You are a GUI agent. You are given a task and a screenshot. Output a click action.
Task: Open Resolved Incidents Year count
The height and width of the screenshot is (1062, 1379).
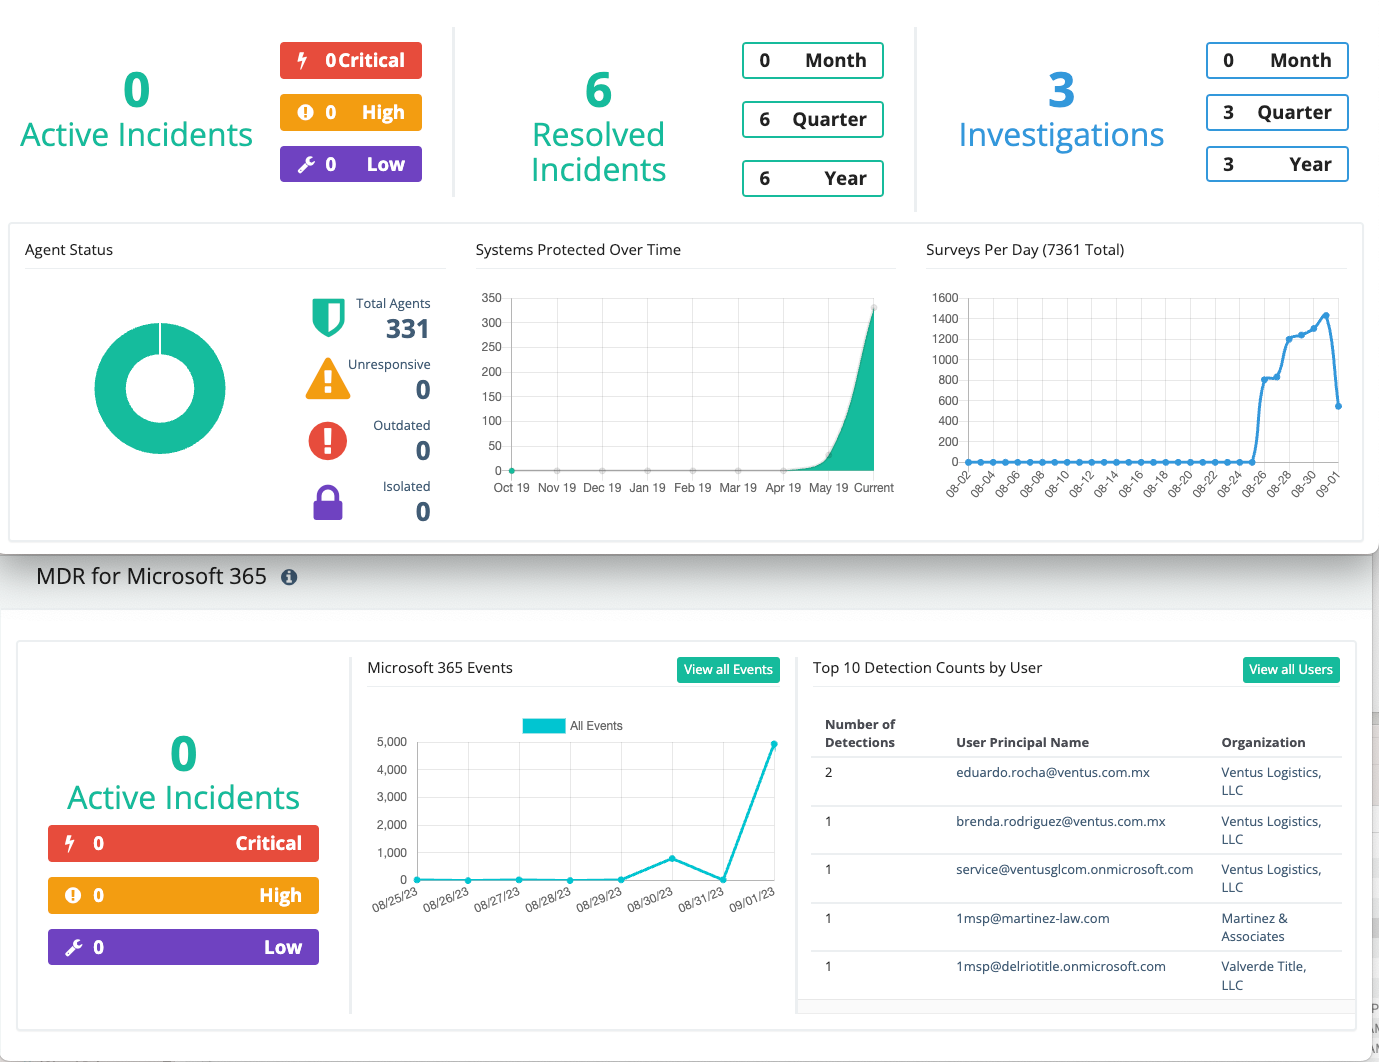click(813, 178)
